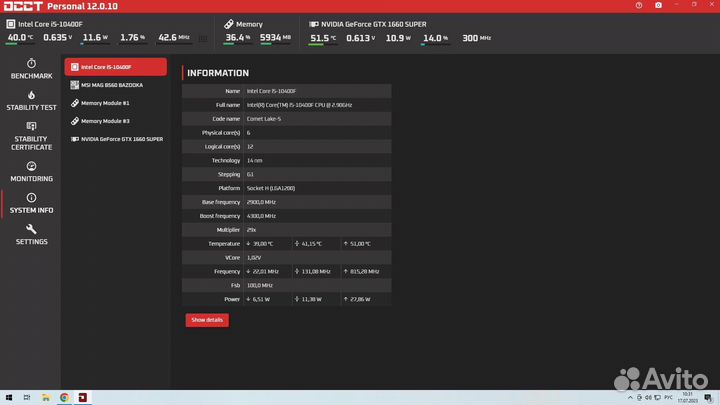Select the System Info section

(31, 203)
